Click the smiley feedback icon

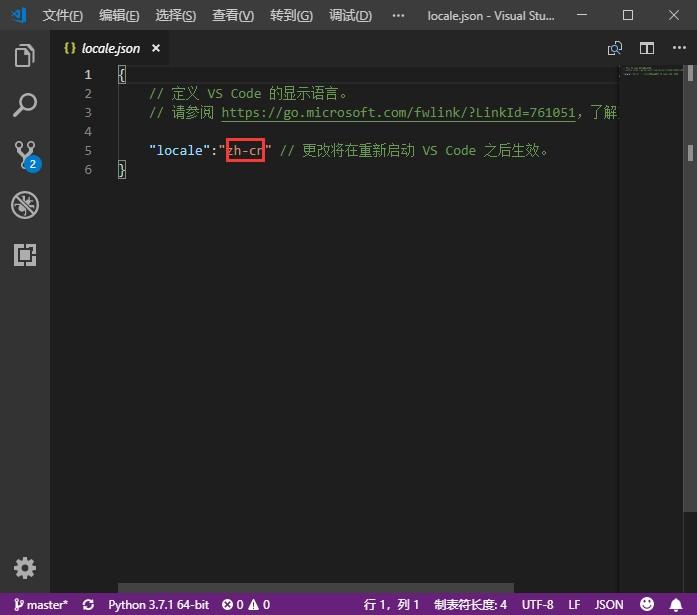click(x=647, y=604)
